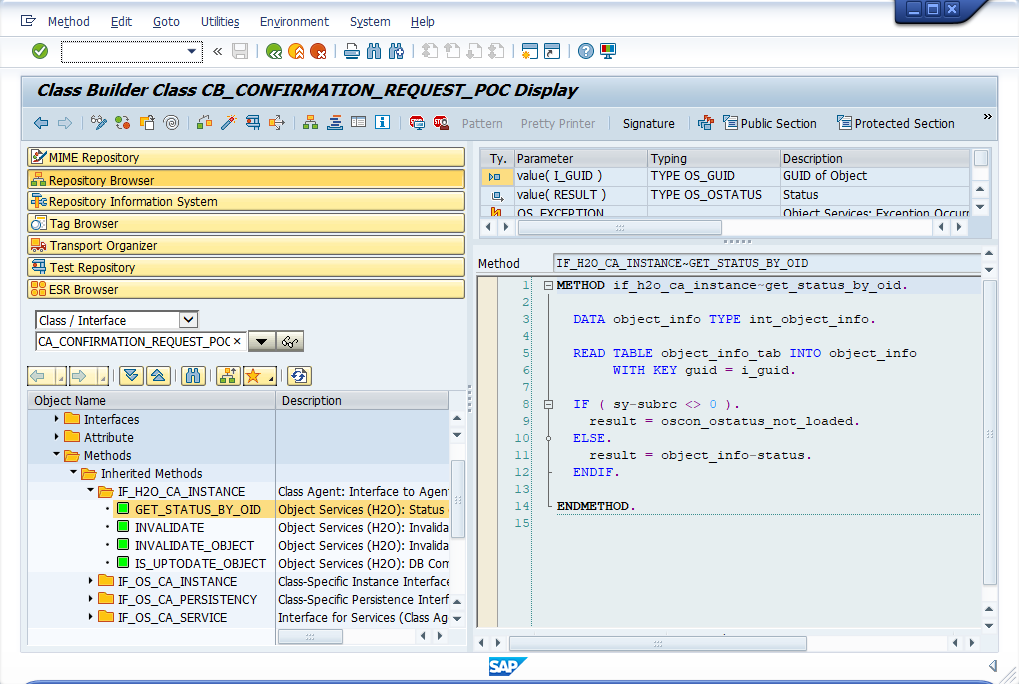This screenshot has width=1019, height=684.
Task: Expand the Attribute folder node
Action: pos(57,437)
